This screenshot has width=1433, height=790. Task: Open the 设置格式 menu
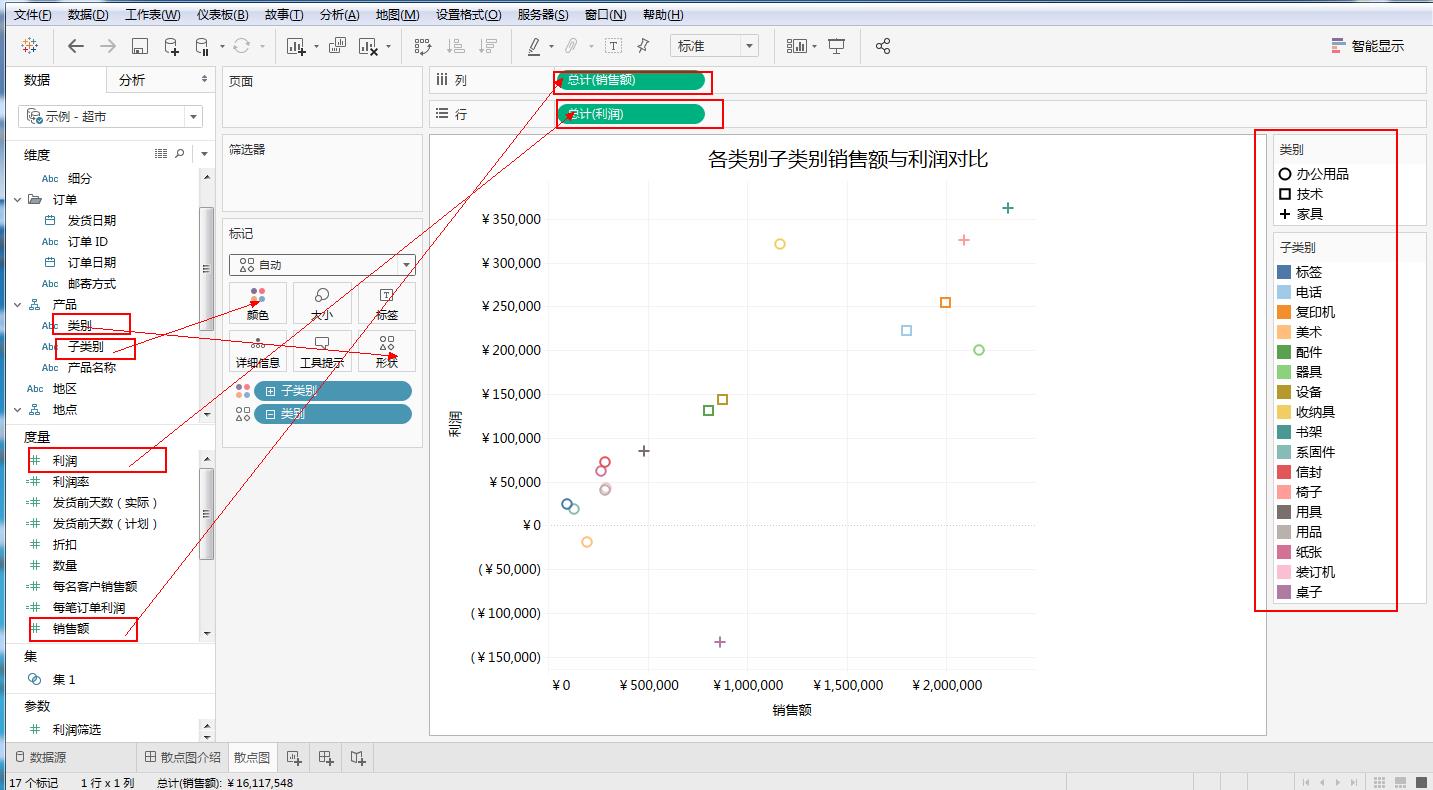point(469,15)
